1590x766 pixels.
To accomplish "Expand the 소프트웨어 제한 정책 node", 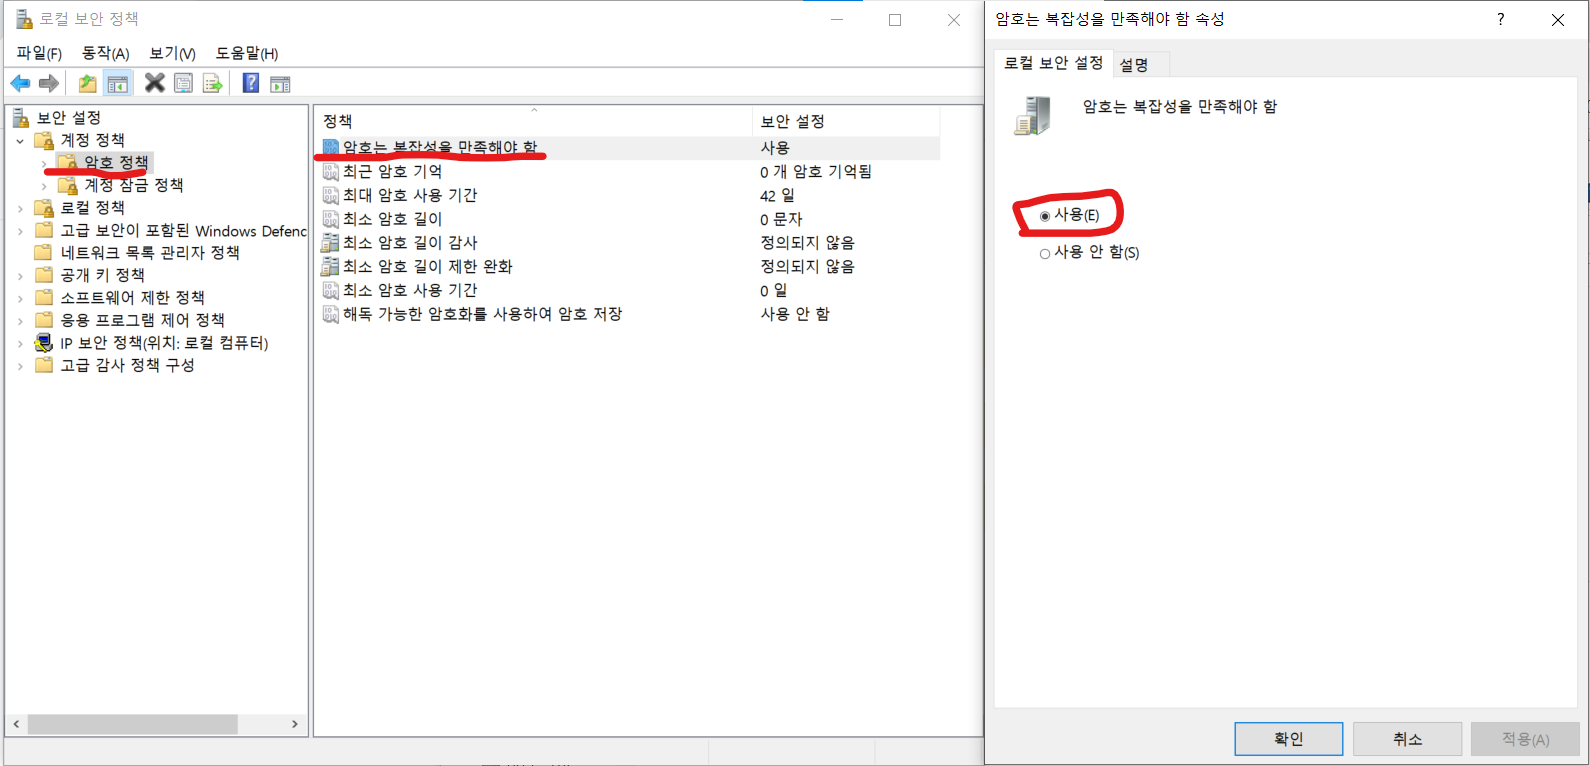I will tap(20, 299).
